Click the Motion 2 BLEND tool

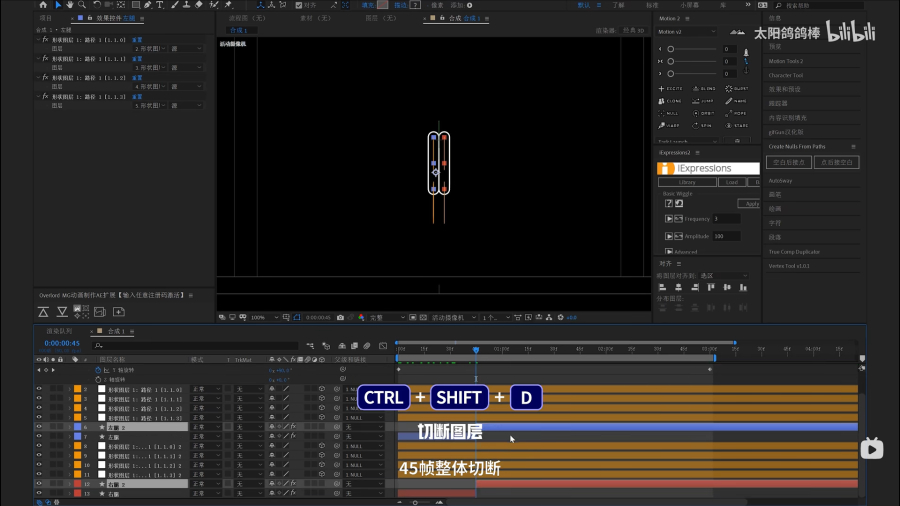tap(704, 88)
